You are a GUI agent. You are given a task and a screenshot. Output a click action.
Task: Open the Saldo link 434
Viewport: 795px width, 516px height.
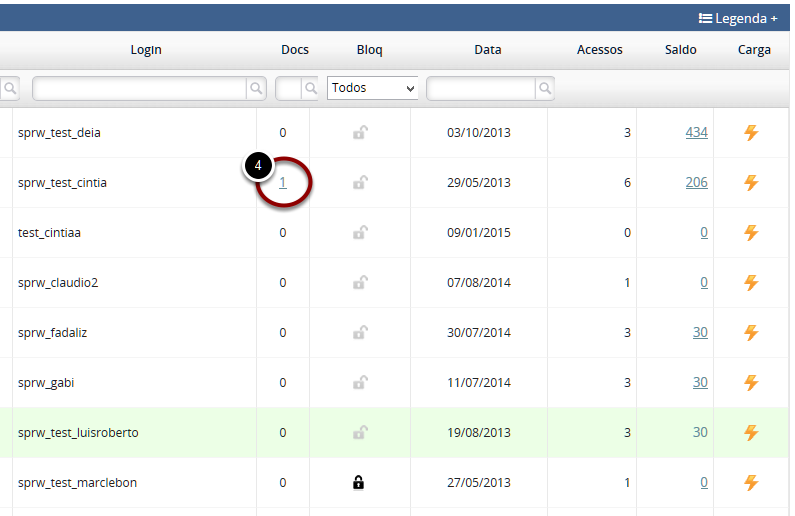coord(696,133)
